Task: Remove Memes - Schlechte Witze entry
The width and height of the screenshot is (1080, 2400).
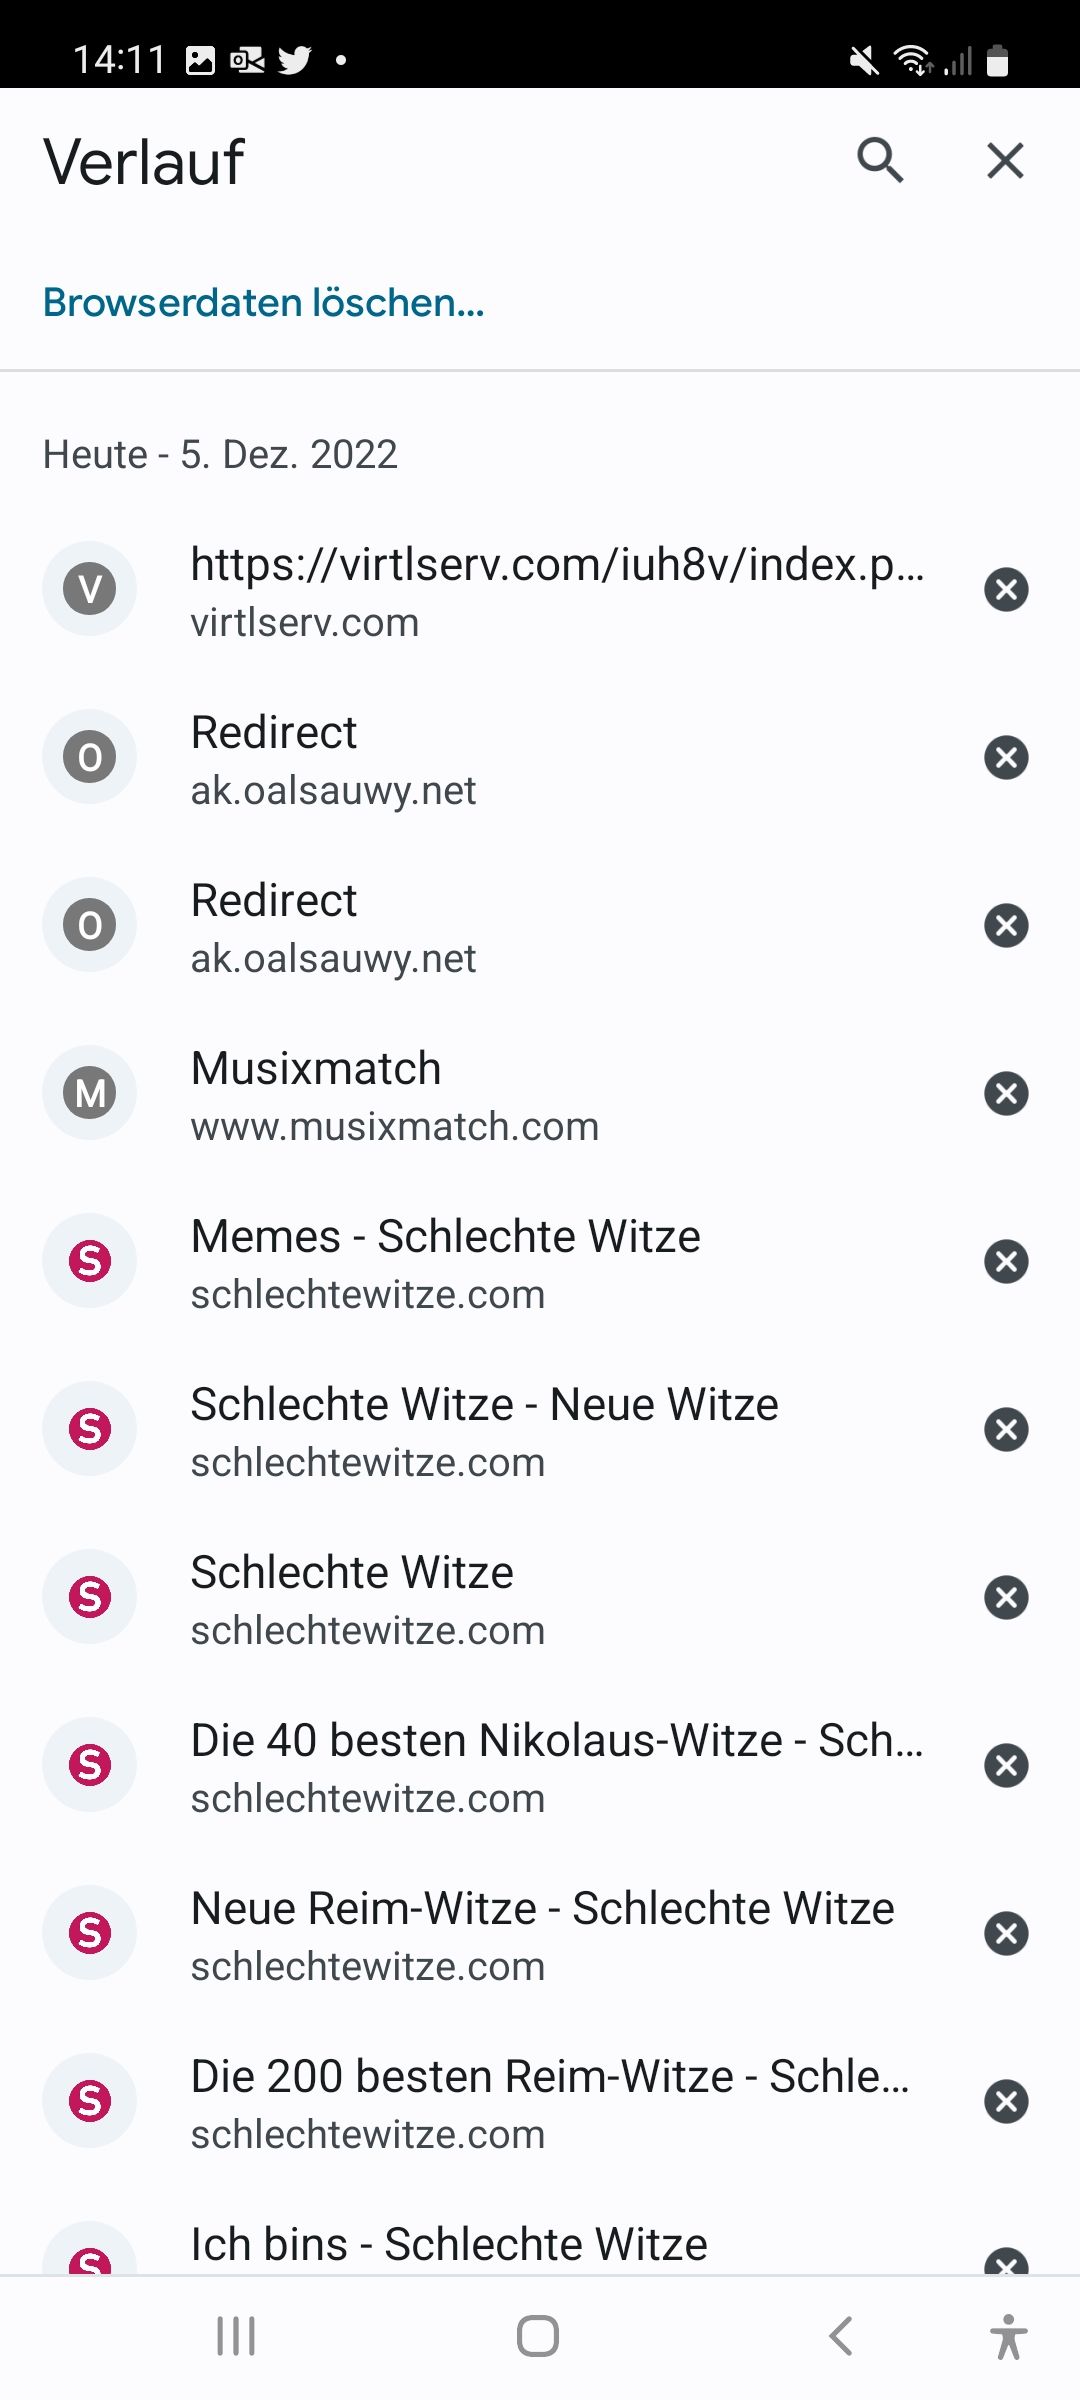Action: click(1006, 1262)
